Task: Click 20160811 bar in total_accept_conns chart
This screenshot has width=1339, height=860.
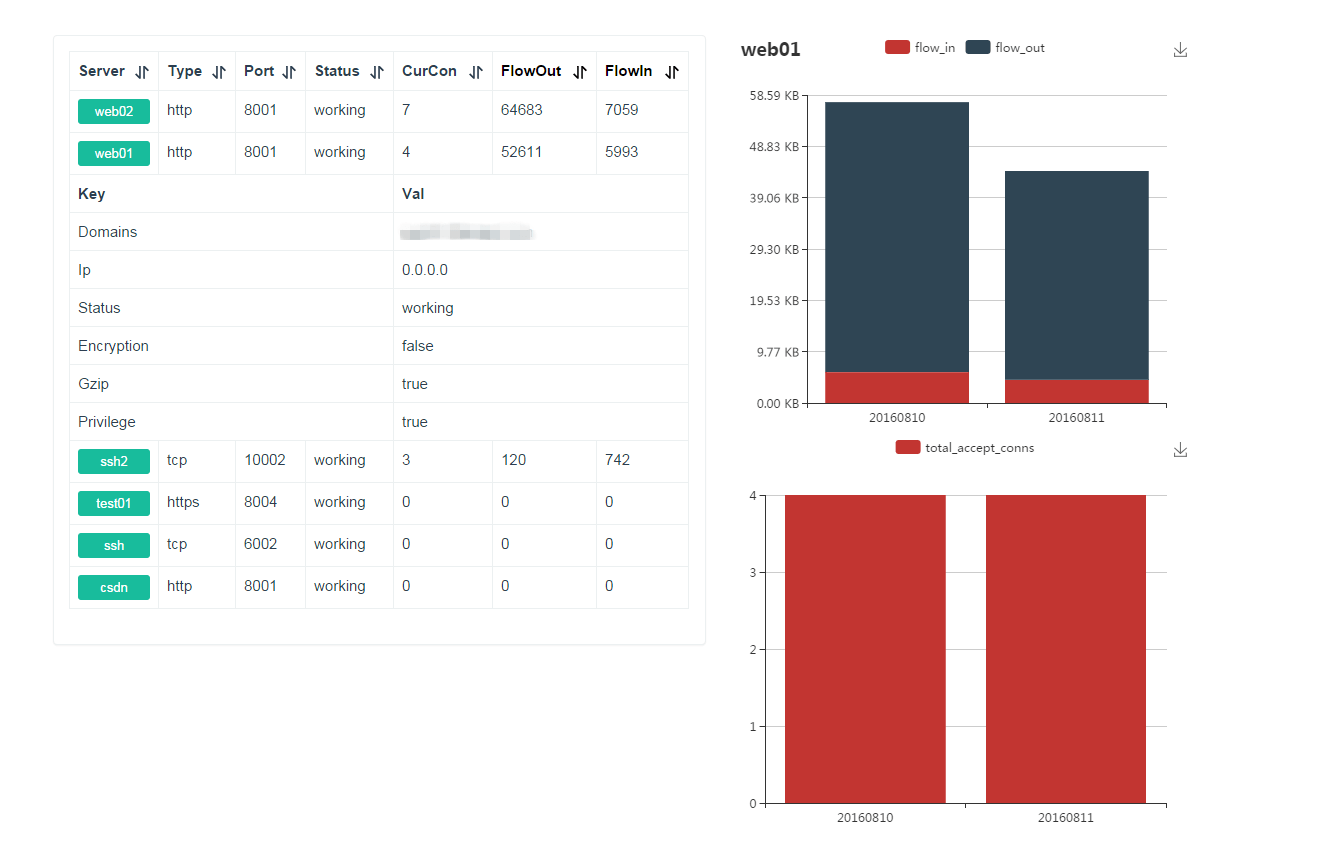Action: tap(1065, 648)
